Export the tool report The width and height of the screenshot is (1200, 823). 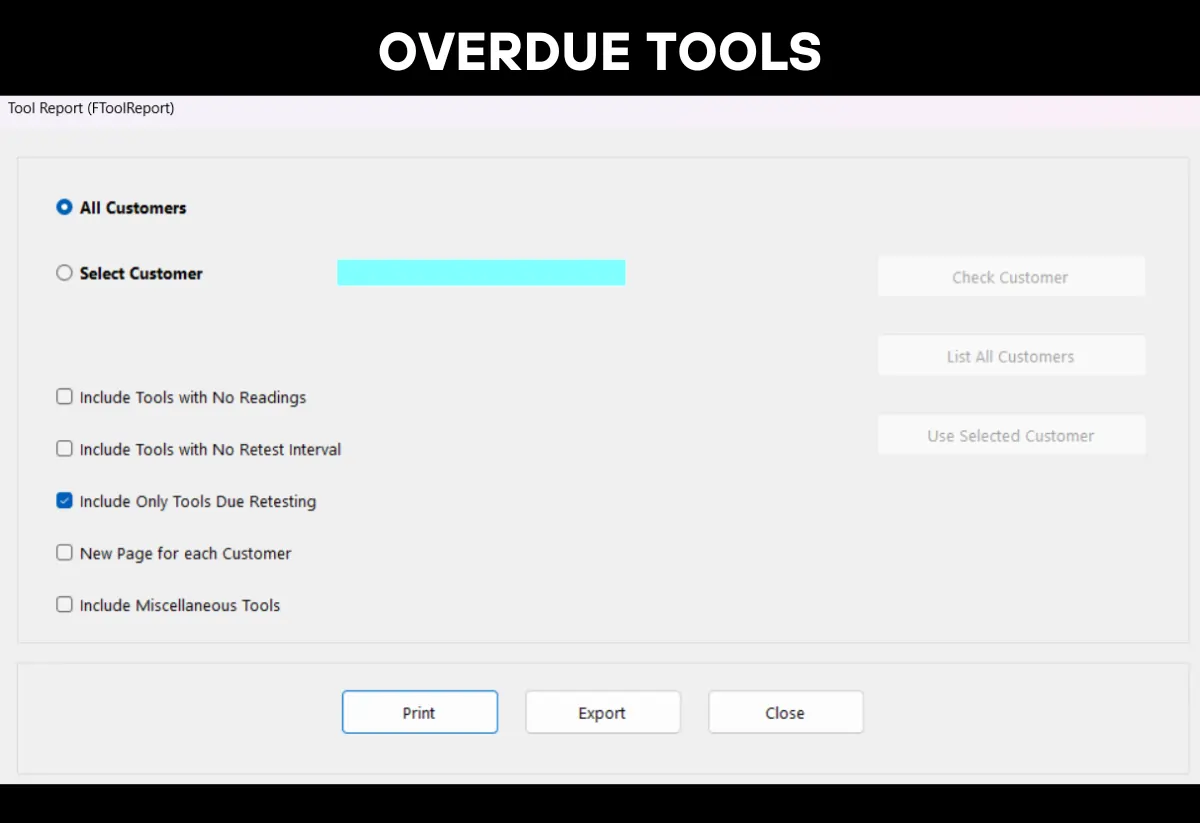pyautogui.click(x=602, y=712)
